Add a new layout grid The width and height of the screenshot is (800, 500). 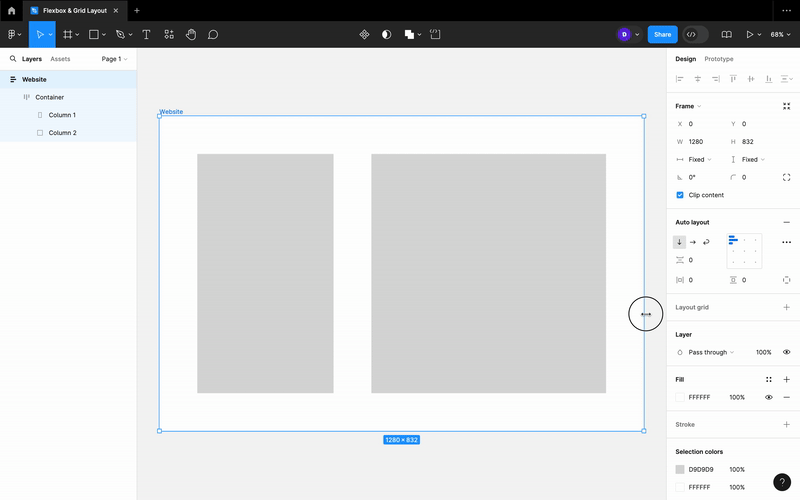click(786, 307)
